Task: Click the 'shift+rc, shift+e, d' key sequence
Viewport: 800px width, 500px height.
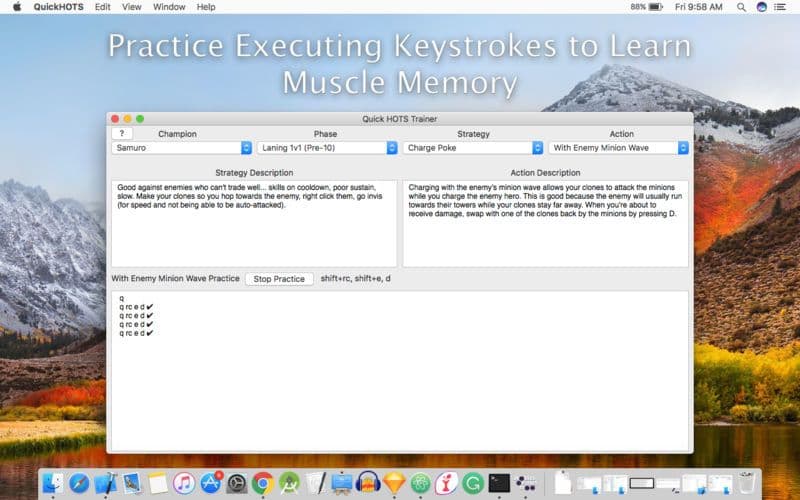Action: point(356,279)
